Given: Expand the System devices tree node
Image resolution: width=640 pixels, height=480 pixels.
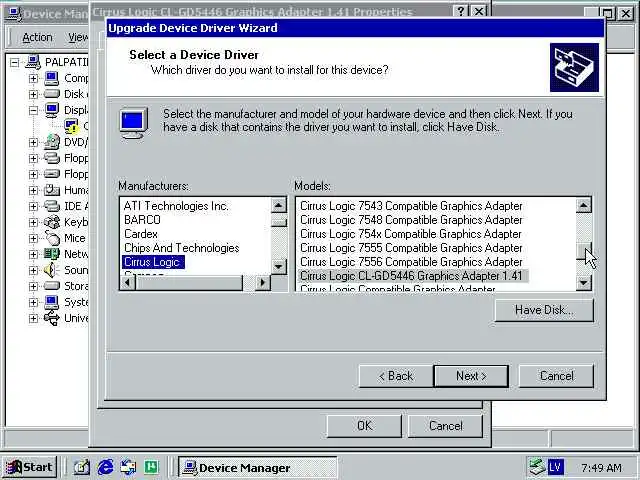Looking at the screenshot, I should click(33, 302).
